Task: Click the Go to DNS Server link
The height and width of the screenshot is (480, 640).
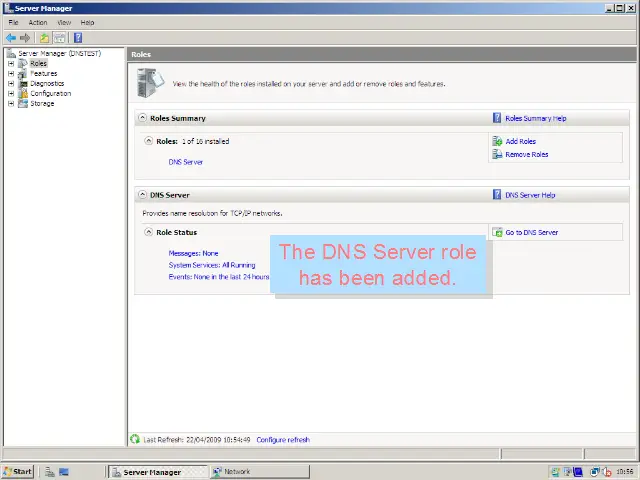Action: [x=531, y=232]
